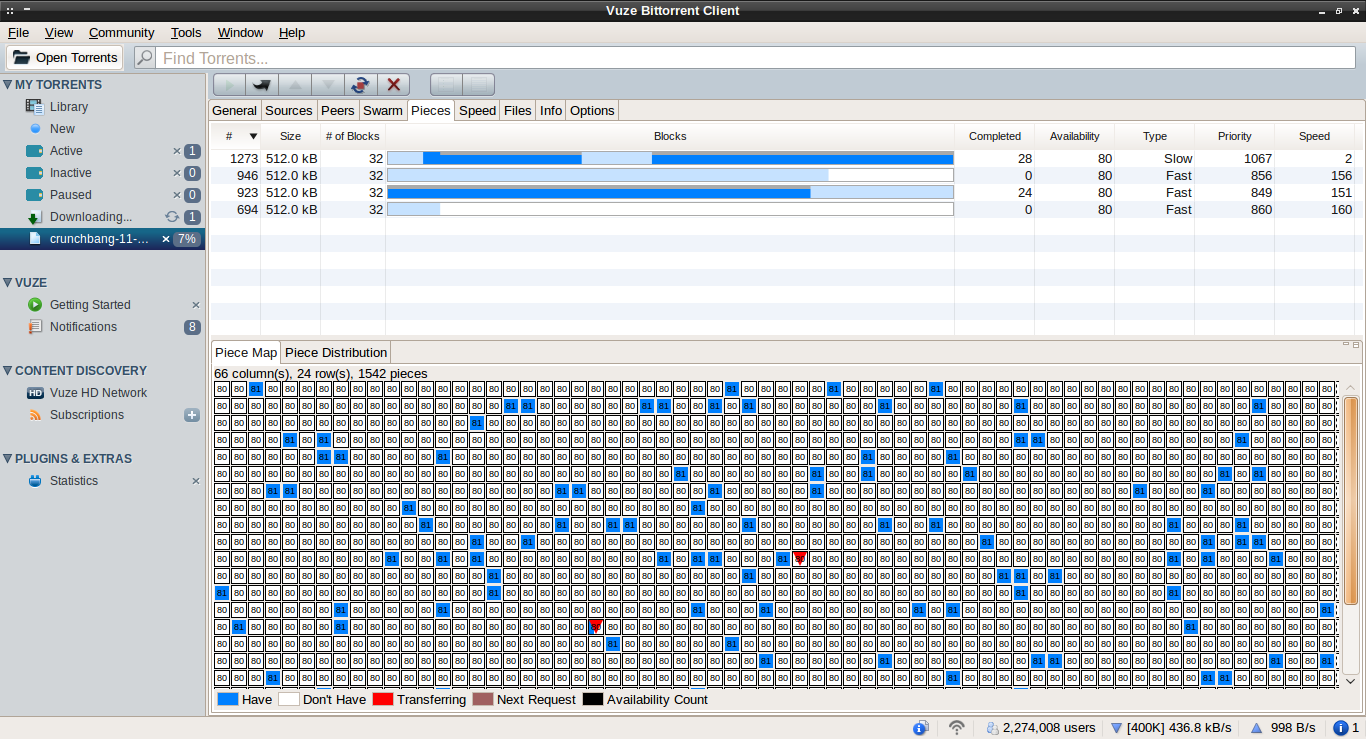Click the download speed down-arrow status icon
This screenshot has width=1366, height=739.
click(x=1117, y=728)
